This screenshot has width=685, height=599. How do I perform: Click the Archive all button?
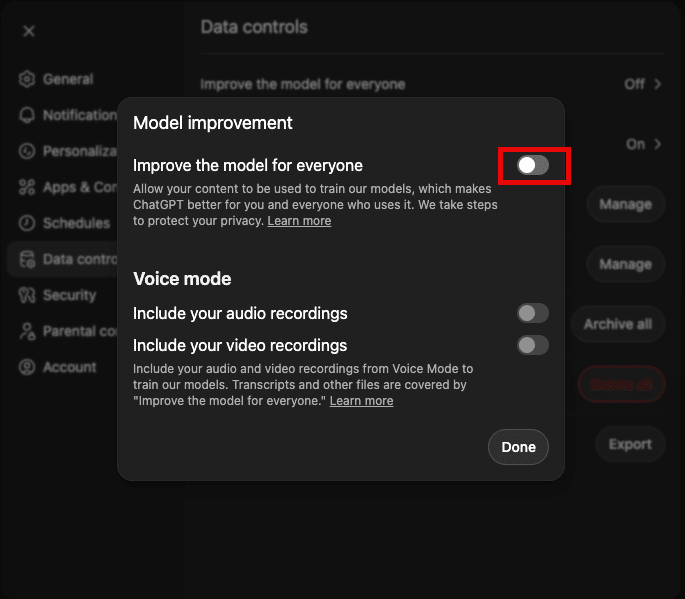[x=618, y=324]
